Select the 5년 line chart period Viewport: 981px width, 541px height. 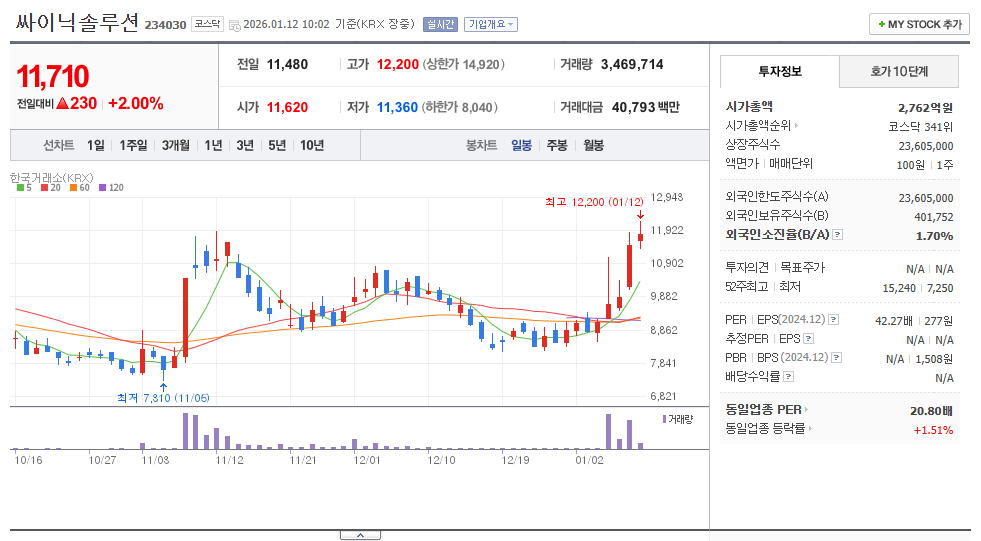coord(277,145)
